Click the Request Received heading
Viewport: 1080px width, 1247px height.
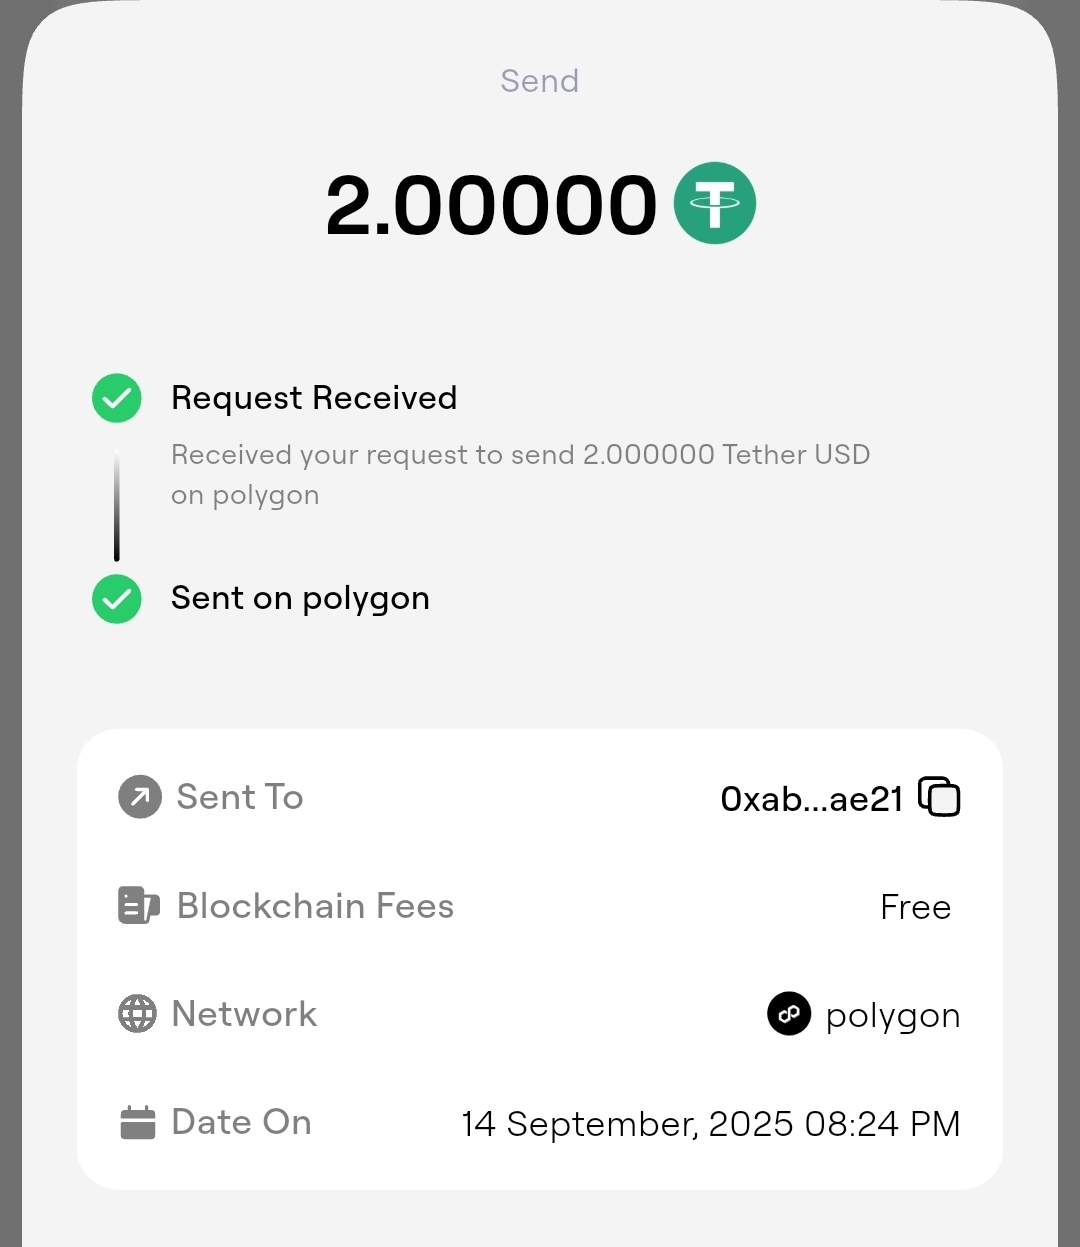point(314,397)
